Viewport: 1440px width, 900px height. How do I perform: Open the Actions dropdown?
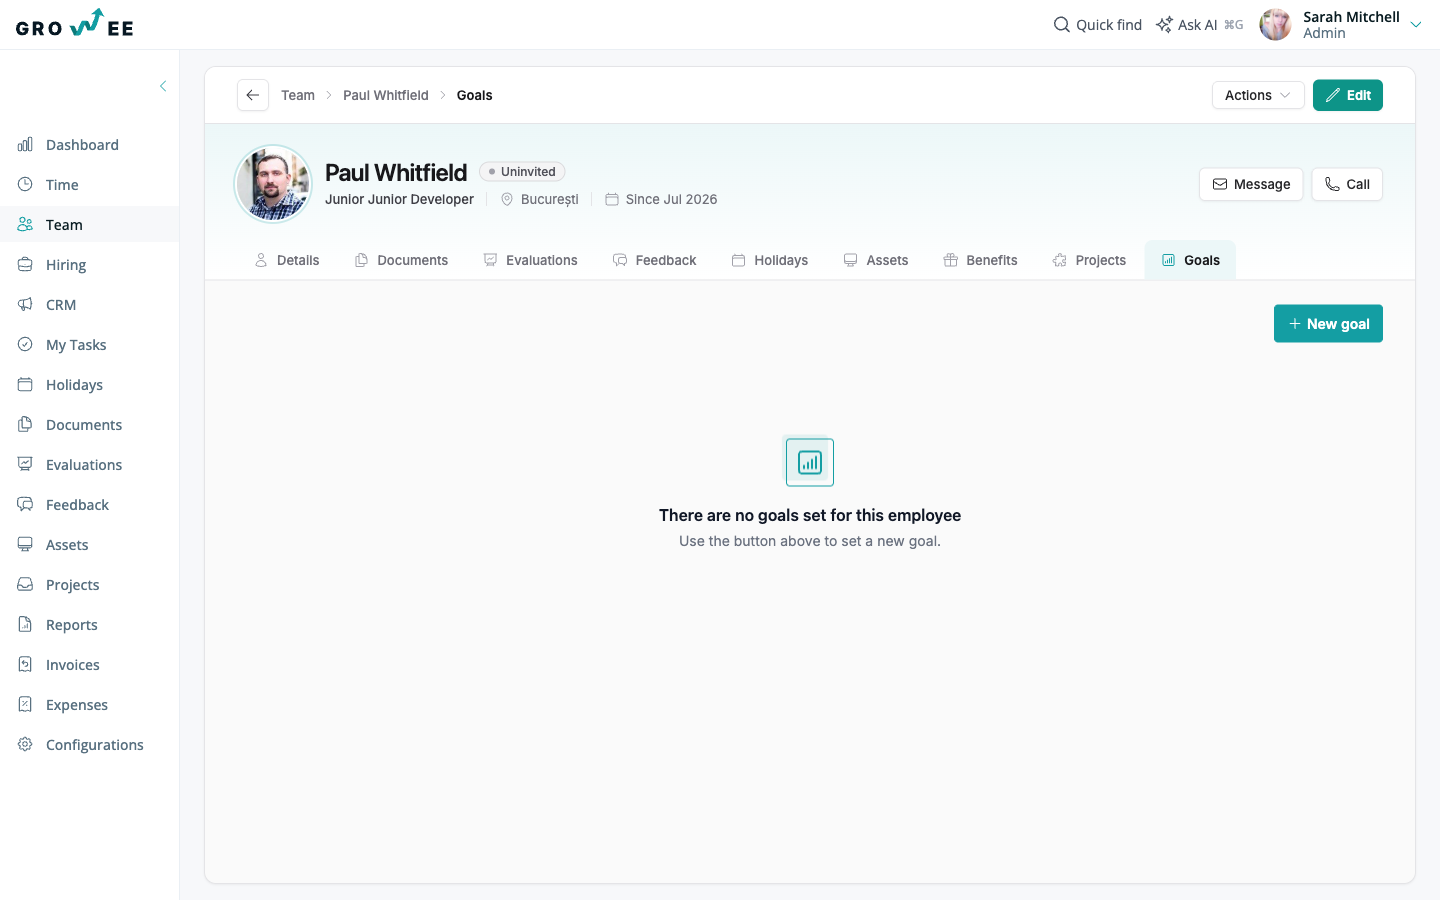coord(1258,95)
